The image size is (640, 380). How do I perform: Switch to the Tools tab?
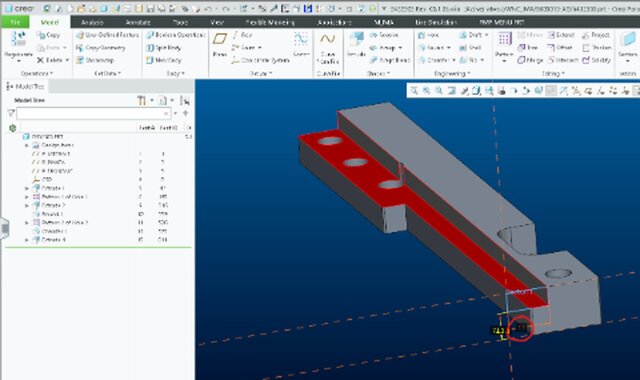180,22
